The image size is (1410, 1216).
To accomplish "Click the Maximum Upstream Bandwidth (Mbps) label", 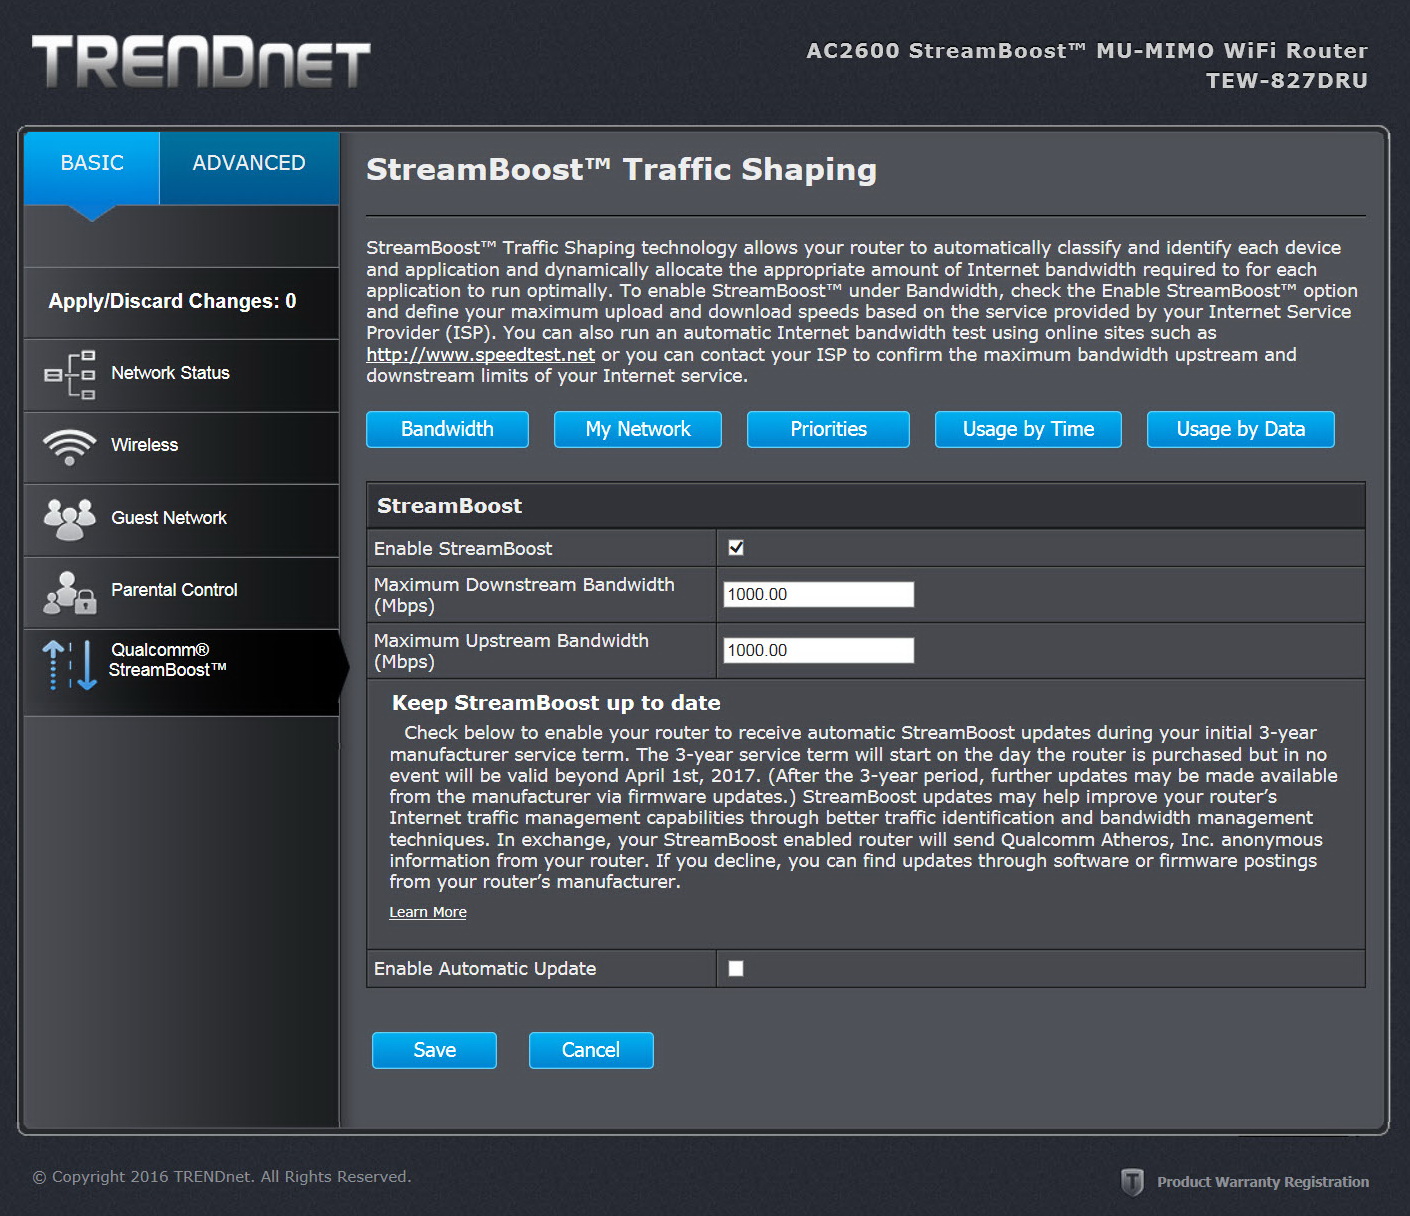I will pyautogui.click(x=511, y=651).
